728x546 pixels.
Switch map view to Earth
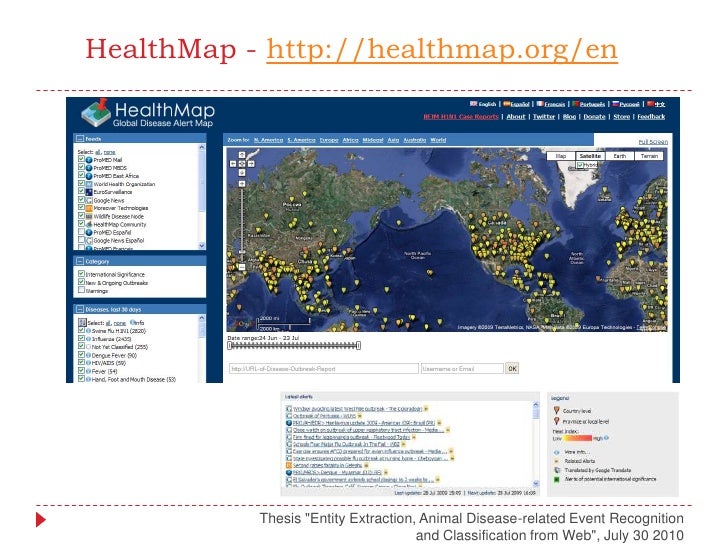click(x=620, y=156)
